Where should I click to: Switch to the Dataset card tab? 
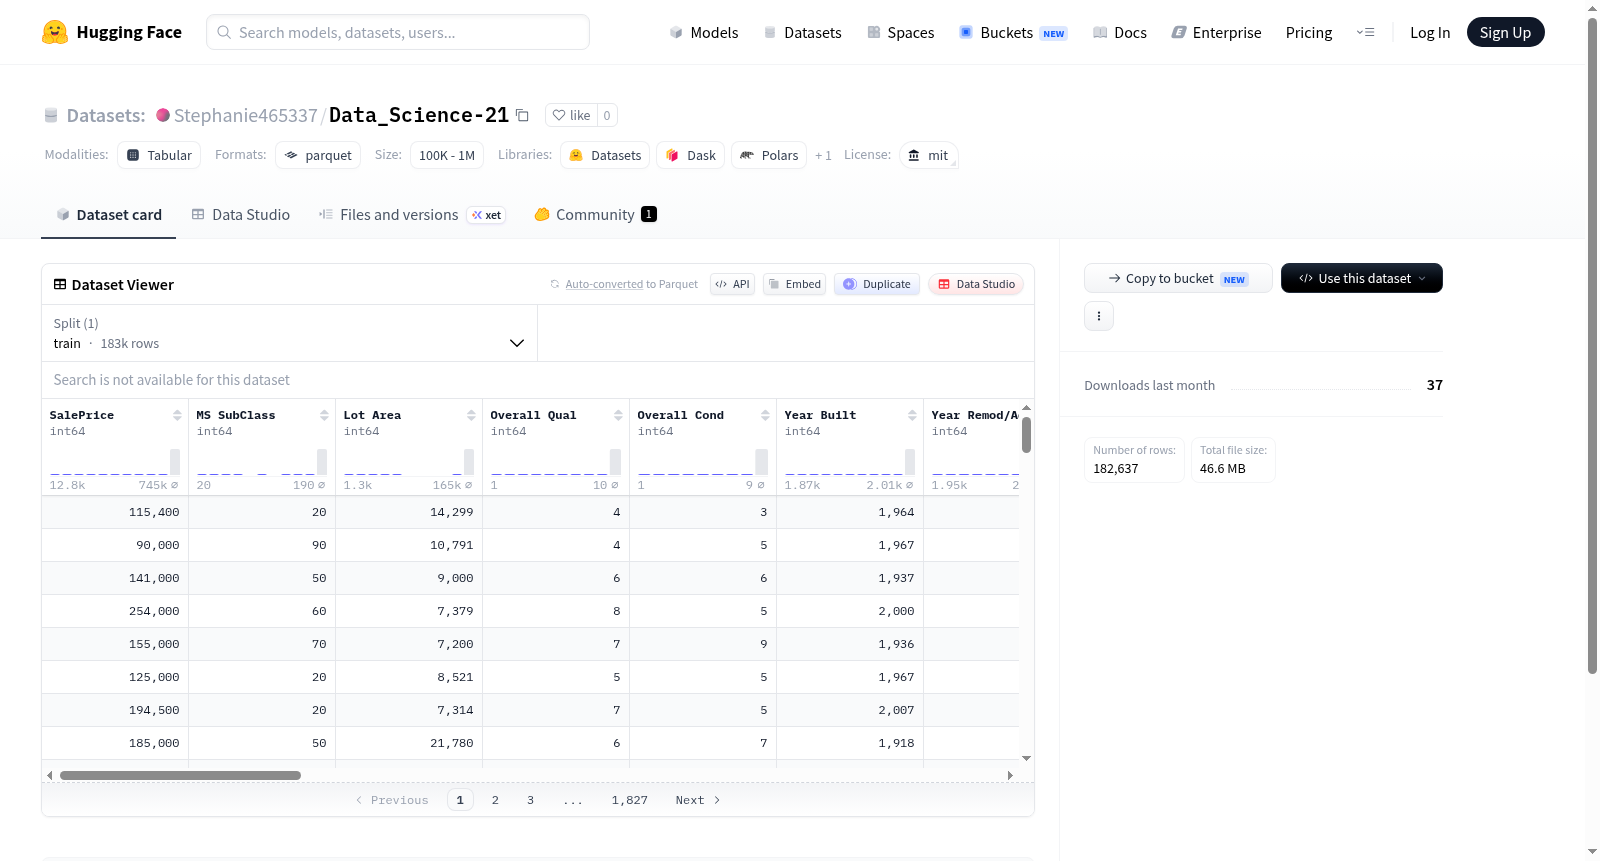pyautogui.click(x=108, y=214)
